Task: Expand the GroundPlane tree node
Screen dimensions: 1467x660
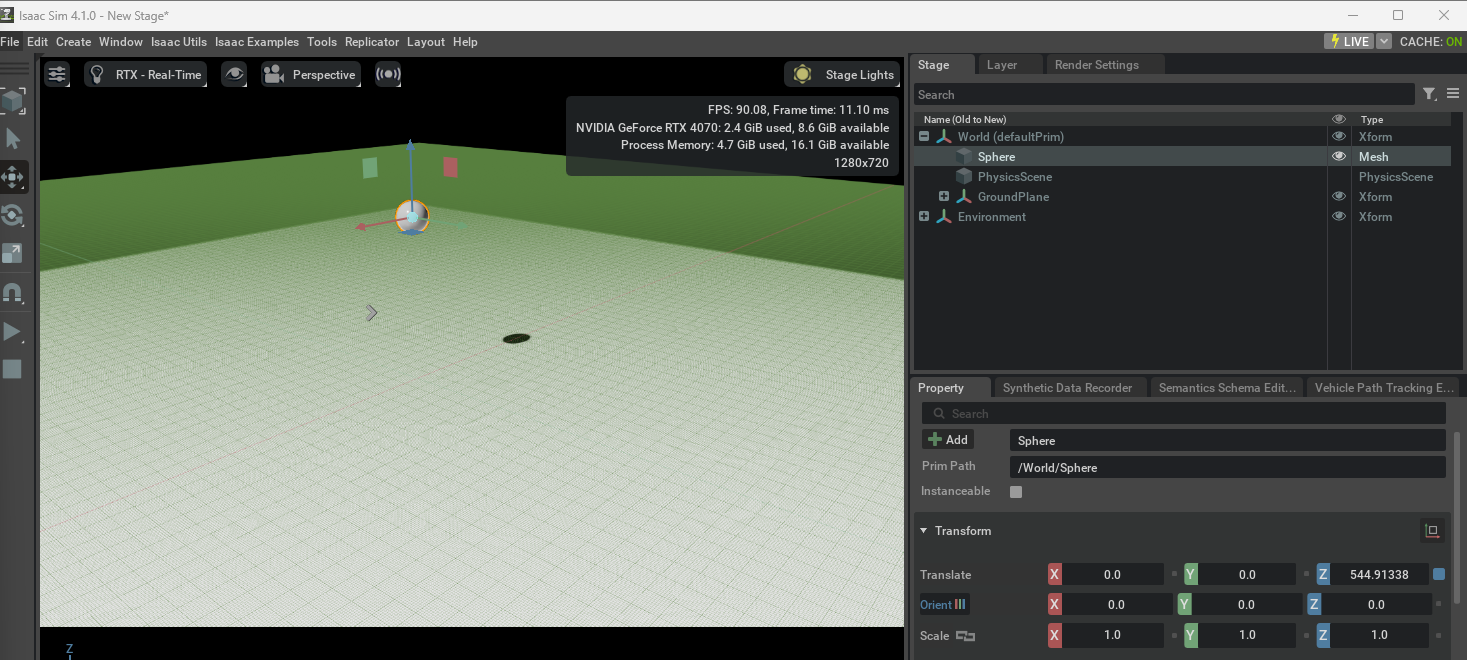Action: click(x=944, y=197)
